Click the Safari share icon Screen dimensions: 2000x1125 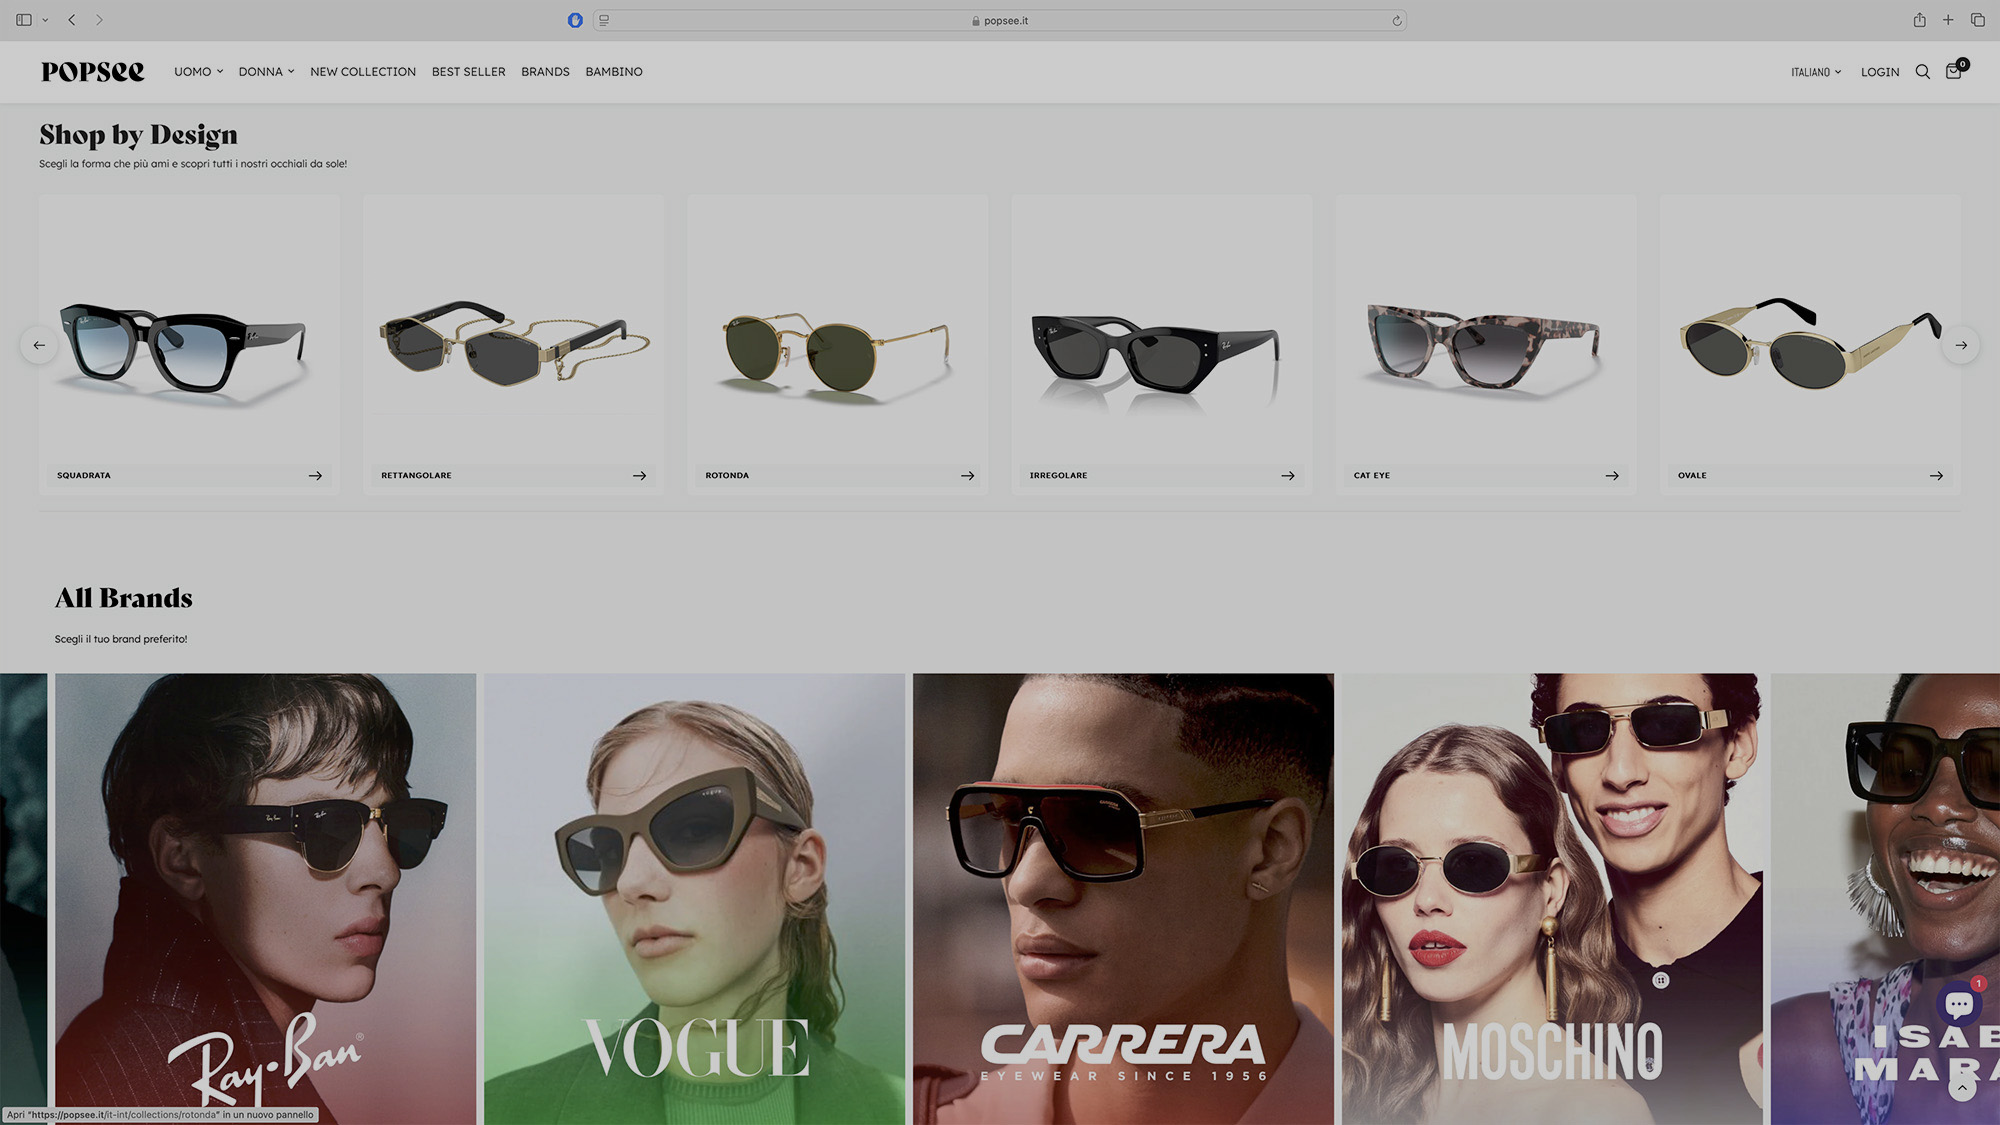[x=1919, y=20]
